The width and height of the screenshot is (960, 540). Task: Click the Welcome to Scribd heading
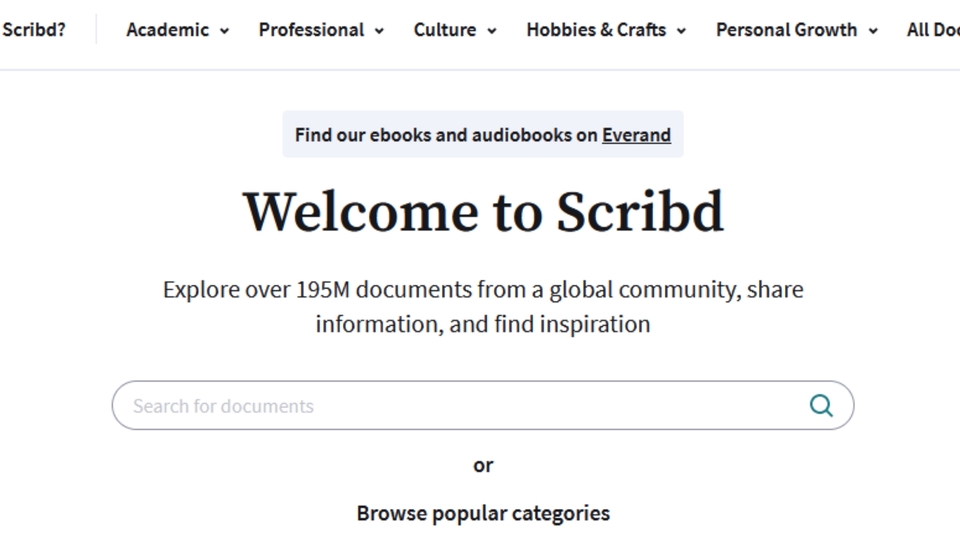(x=483, y=212)
